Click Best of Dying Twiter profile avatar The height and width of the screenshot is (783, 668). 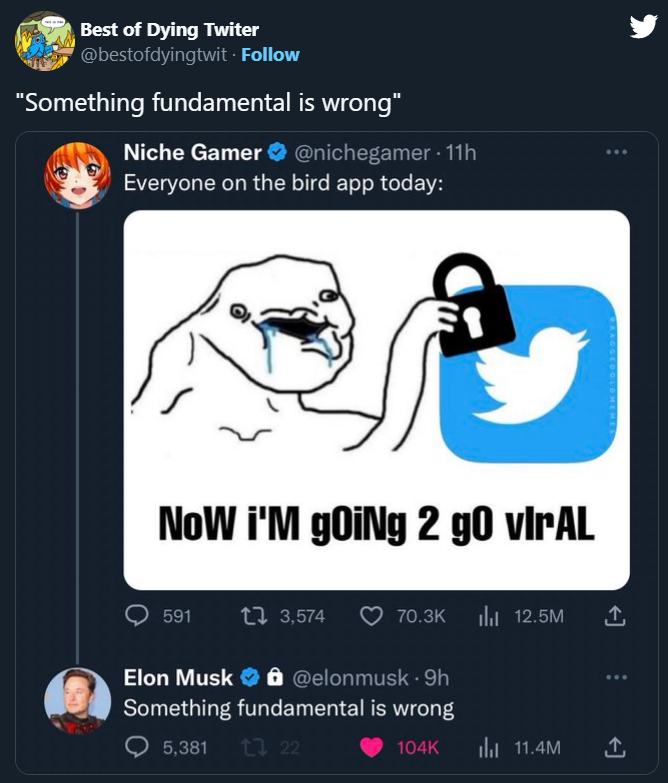coord(42,41)
